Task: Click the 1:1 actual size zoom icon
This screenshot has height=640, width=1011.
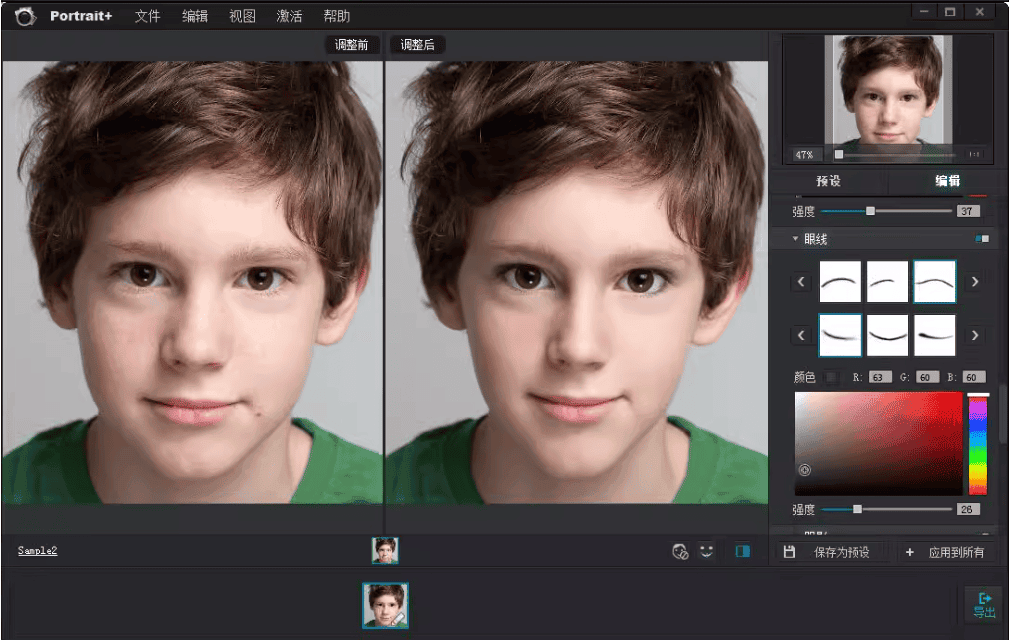Action: pyautogui.click(x=974, y=155)
